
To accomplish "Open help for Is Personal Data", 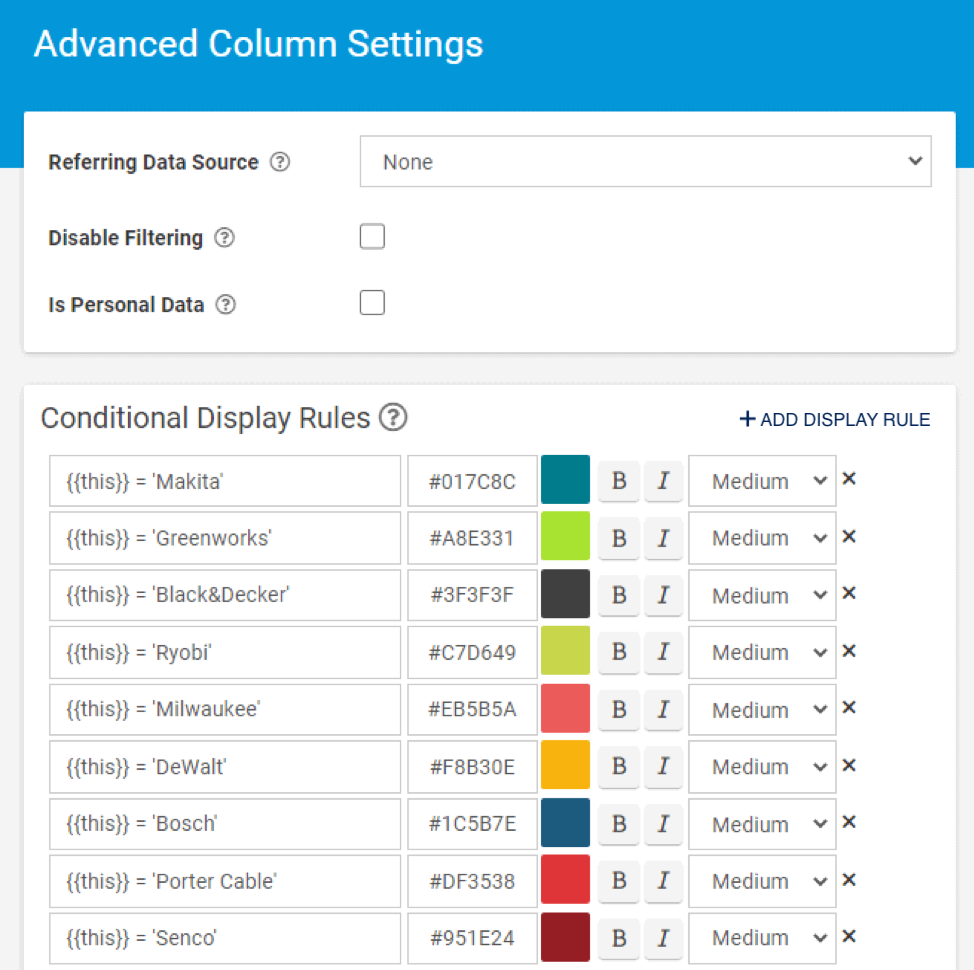I will coord(225,305).
